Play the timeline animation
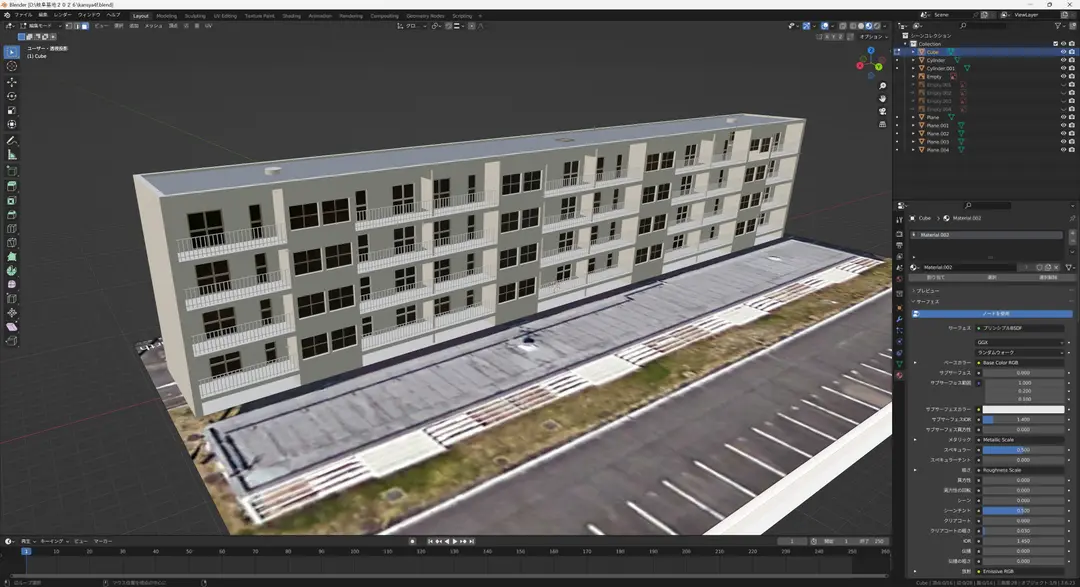1080x587 pixels. [455, 542]
